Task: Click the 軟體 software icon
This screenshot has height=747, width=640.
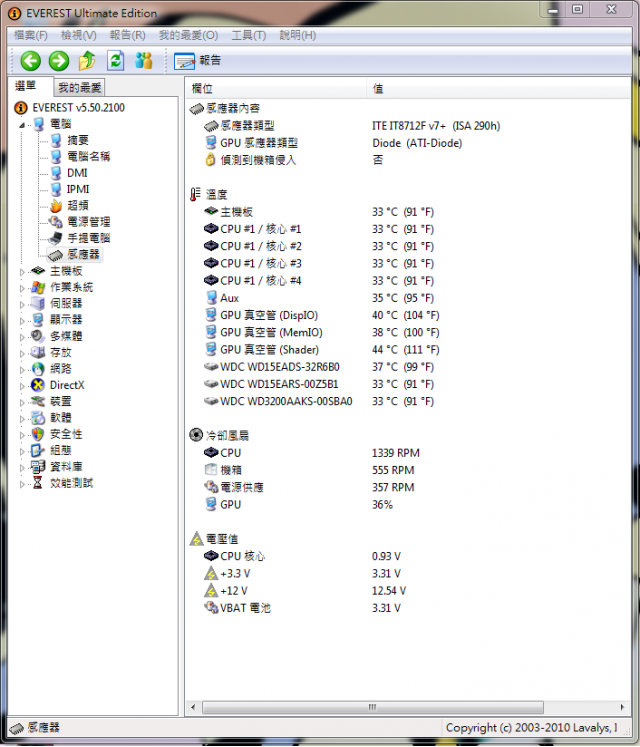Action: (38, 418)
